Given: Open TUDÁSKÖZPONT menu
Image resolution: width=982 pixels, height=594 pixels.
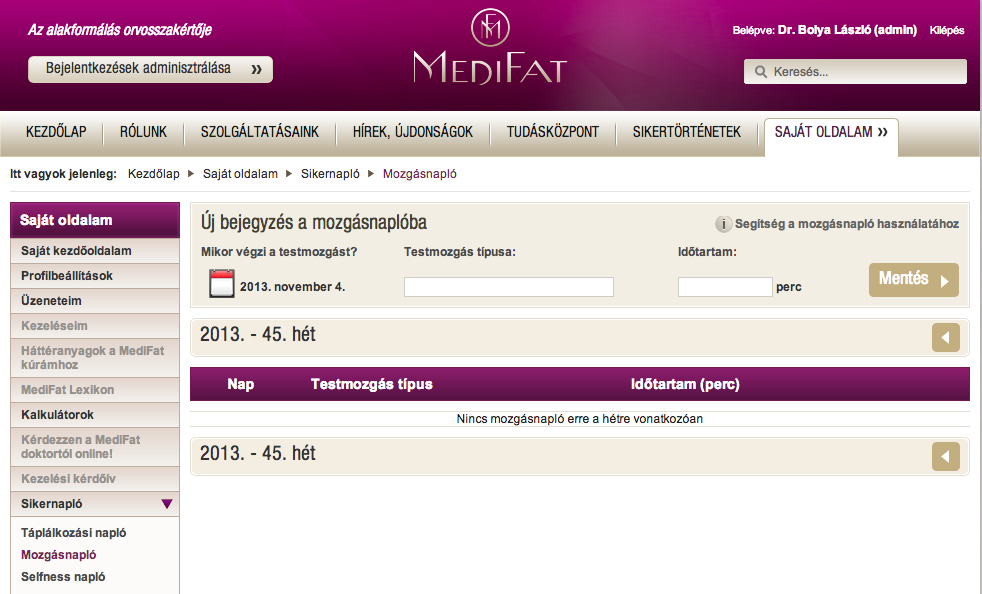Looking at the screenshot, I should point(553,132).
